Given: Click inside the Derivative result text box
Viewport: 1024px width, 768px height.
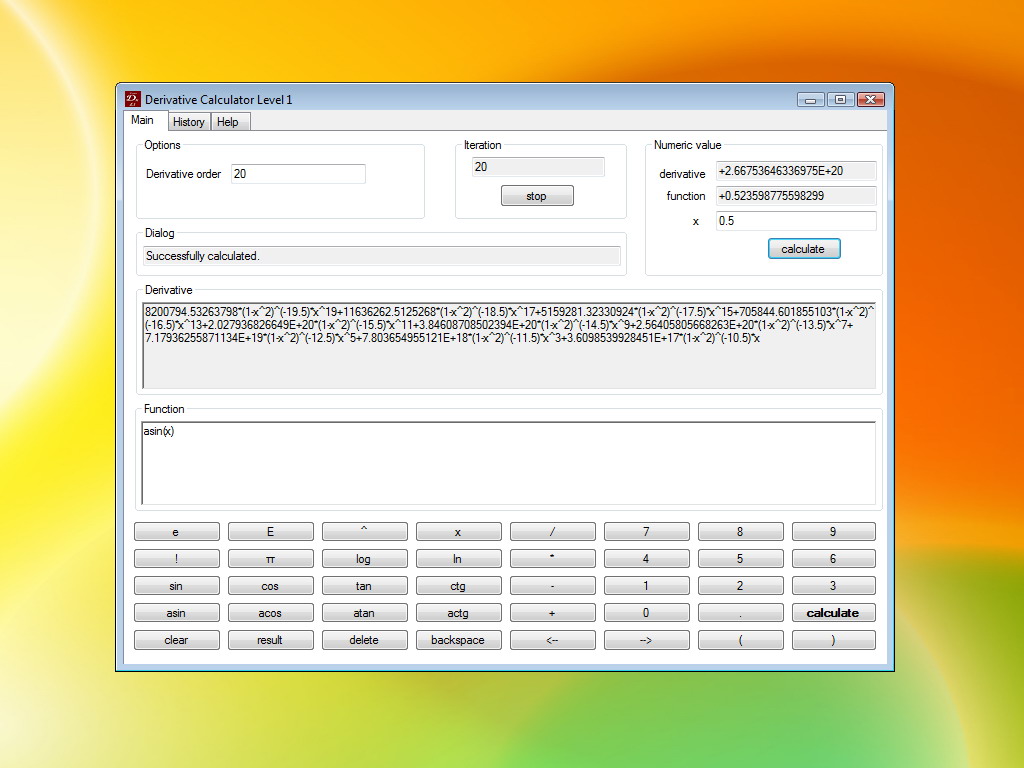Looking at the screenshot, I should point(509,346).
